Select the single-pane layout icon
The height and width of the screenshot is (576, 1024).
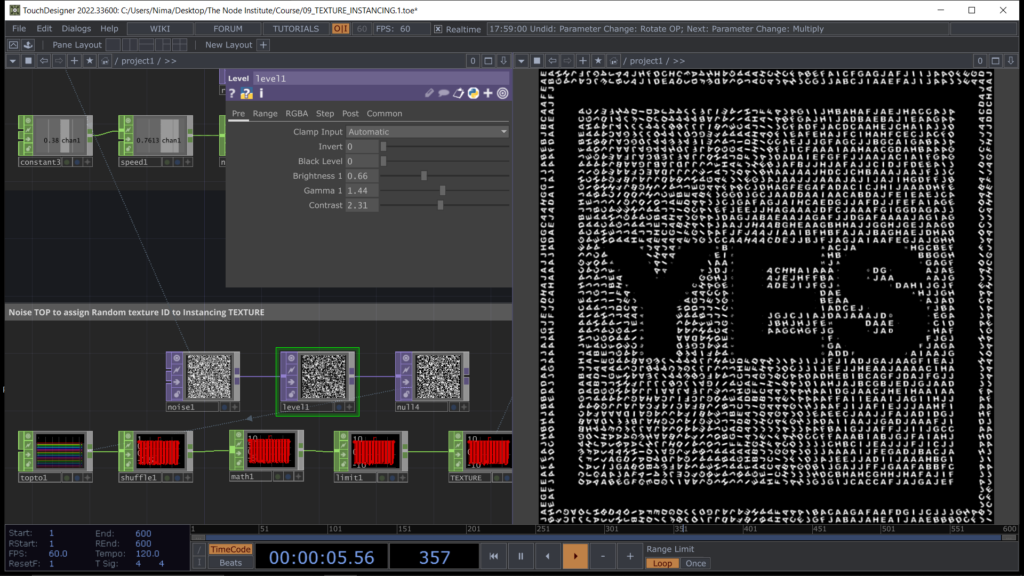coord(113,44)
